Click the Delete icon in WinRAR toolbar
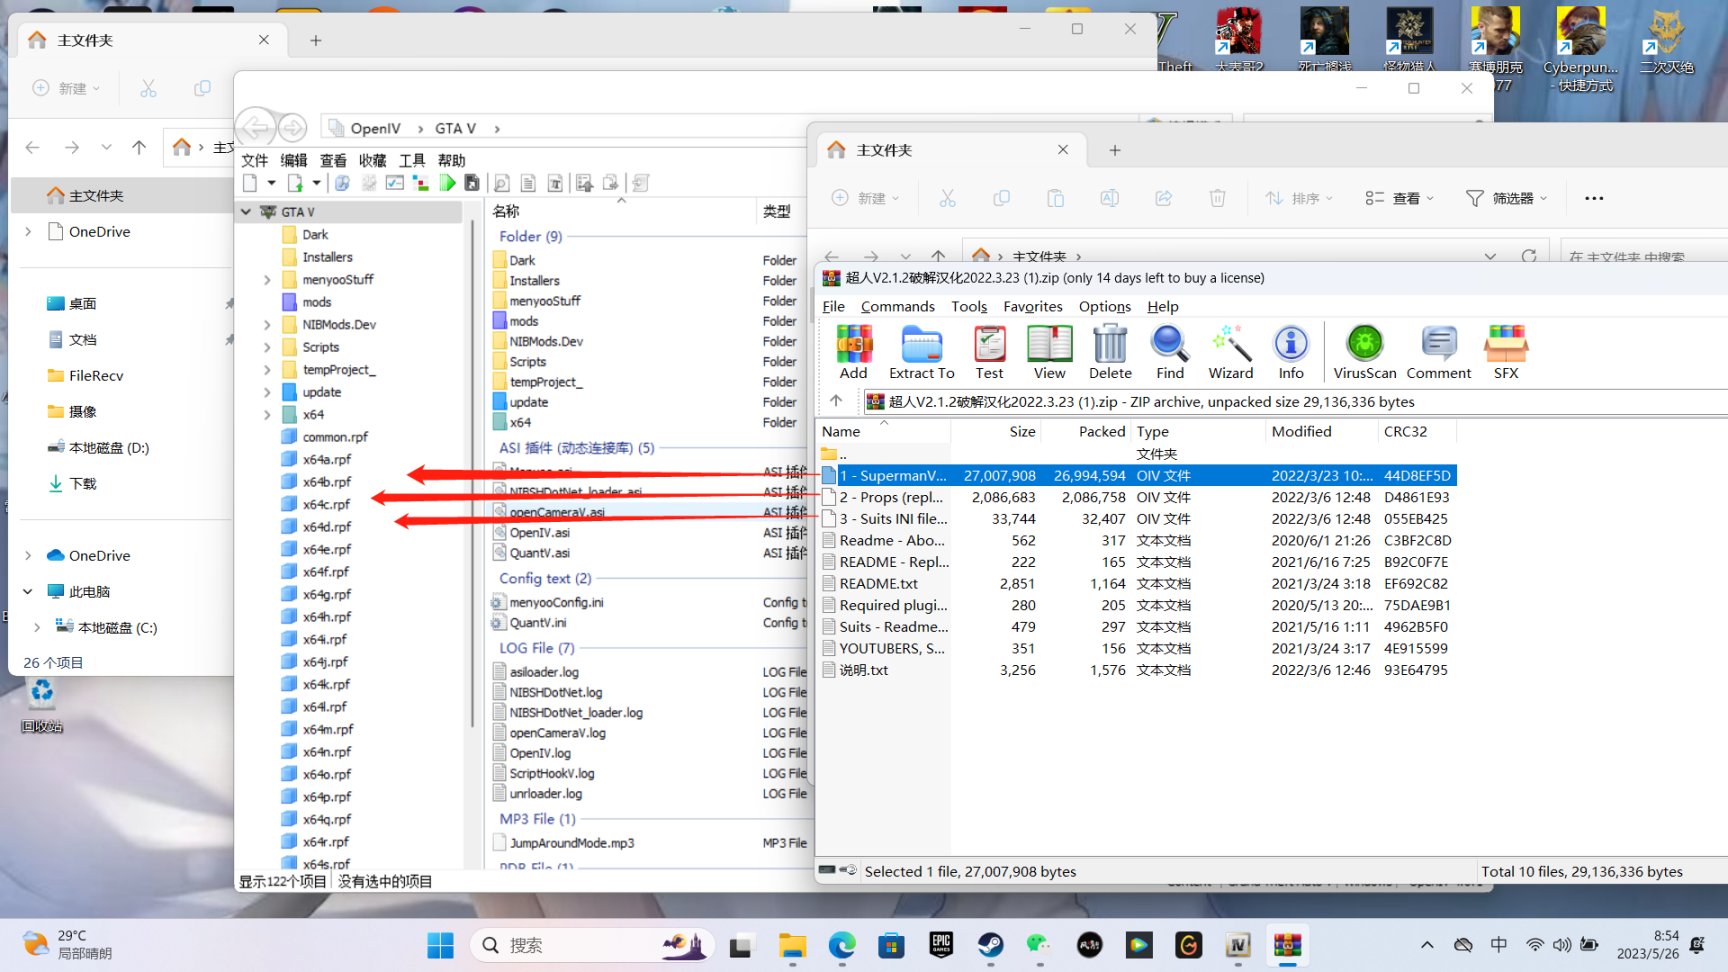The image size is (1728, 972). tap(1110, 353)
